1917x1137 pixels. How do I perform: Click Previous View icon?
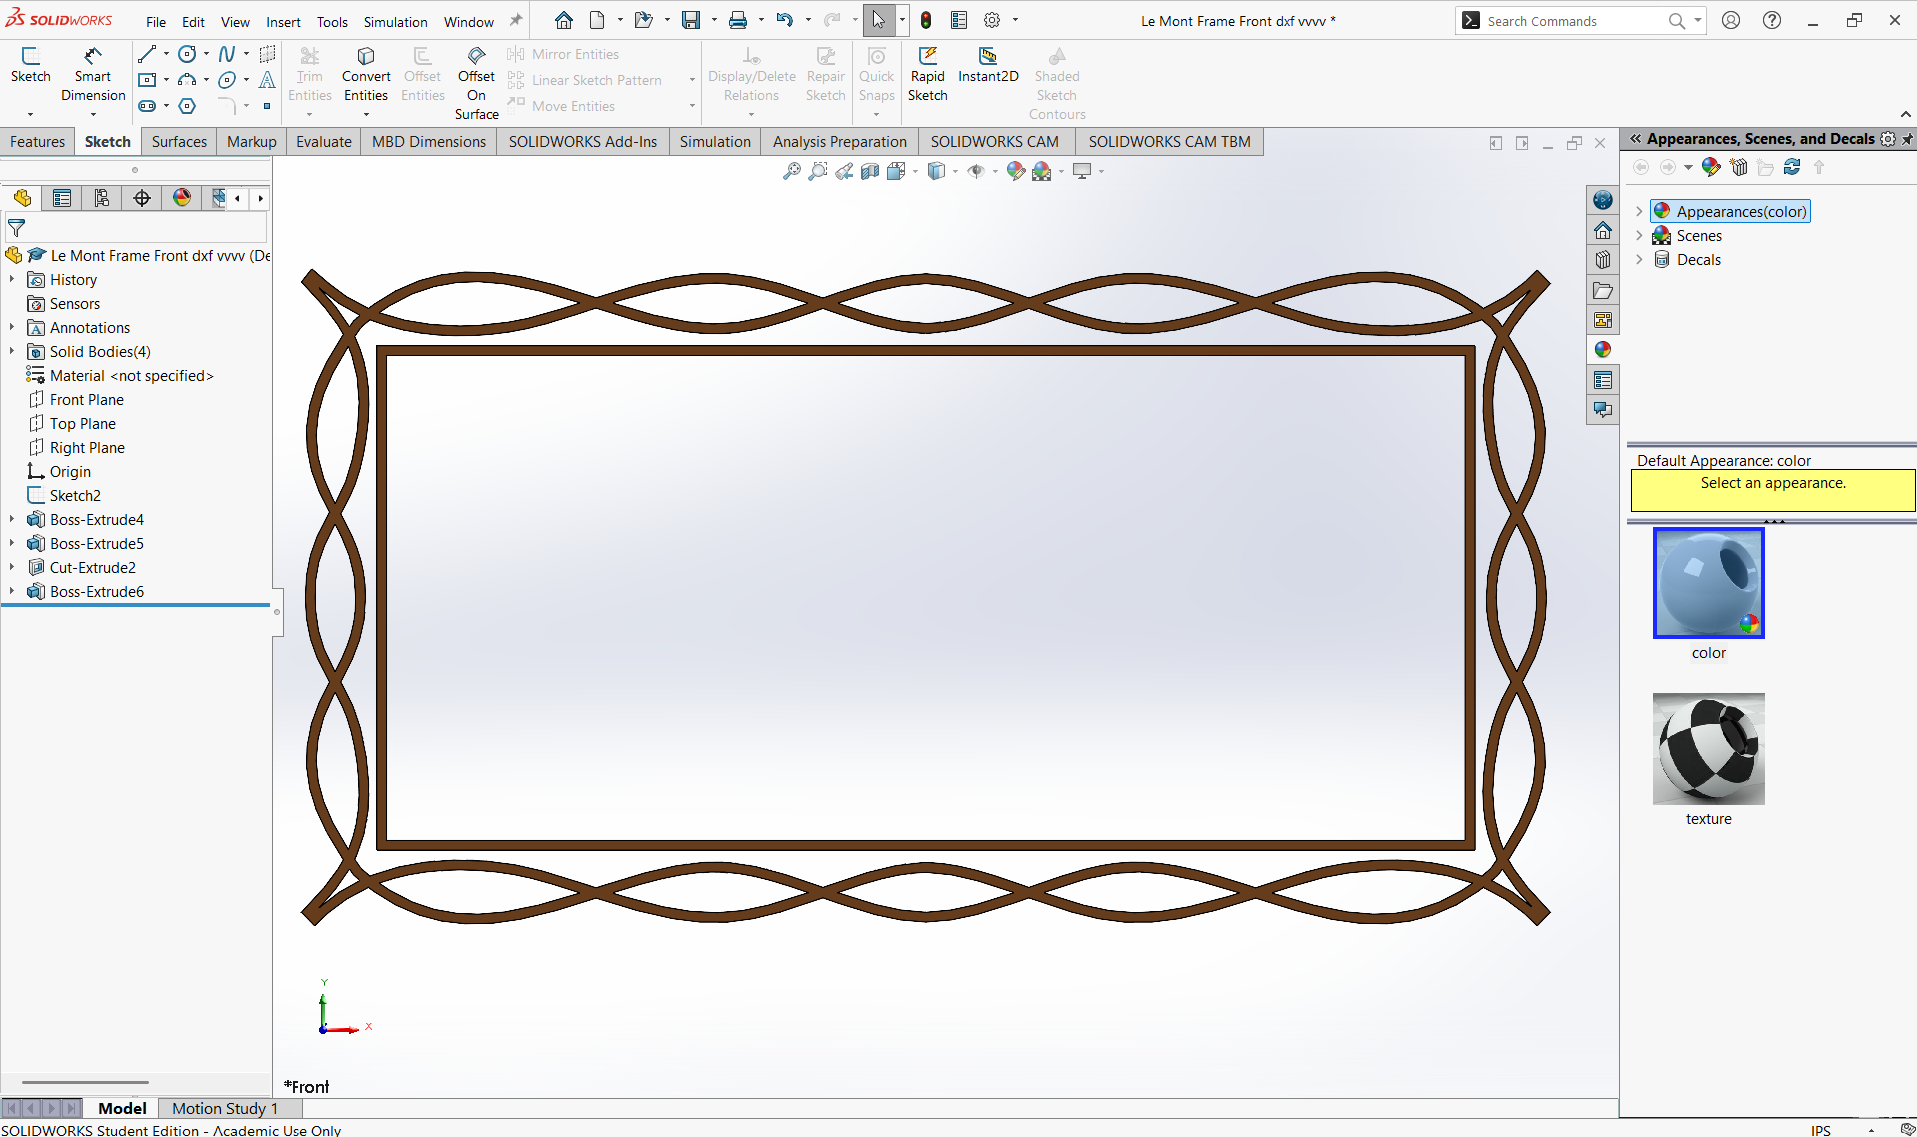click(x=845, y=171)
